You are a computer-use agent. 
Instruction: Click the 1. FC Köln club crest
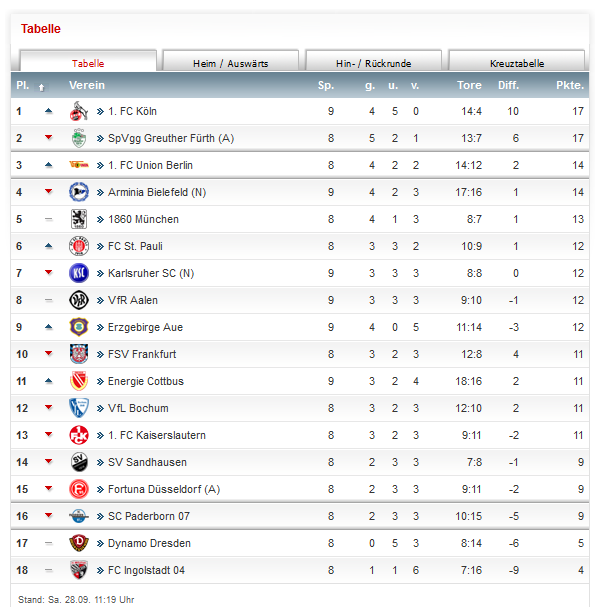coord(79,111)
